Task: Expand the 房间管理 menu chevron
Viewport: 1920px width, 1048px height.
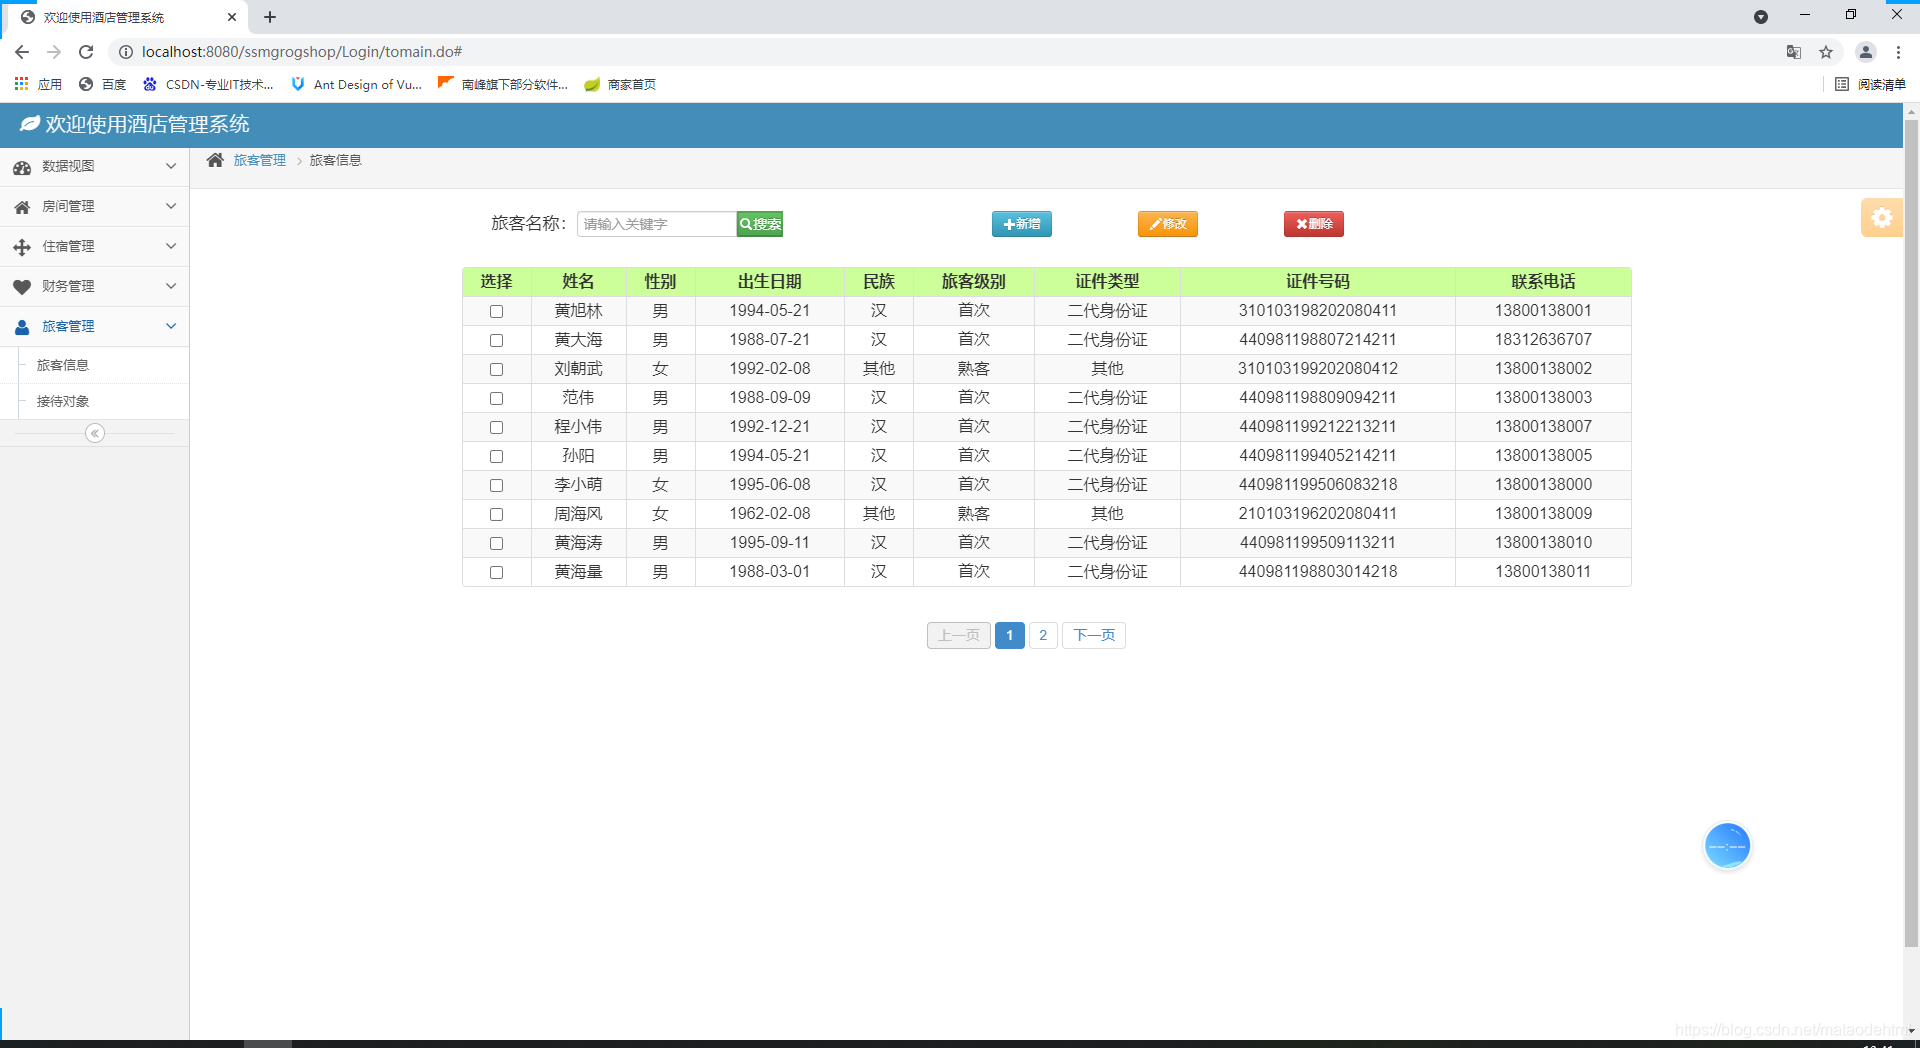Action: pos(171,206)
